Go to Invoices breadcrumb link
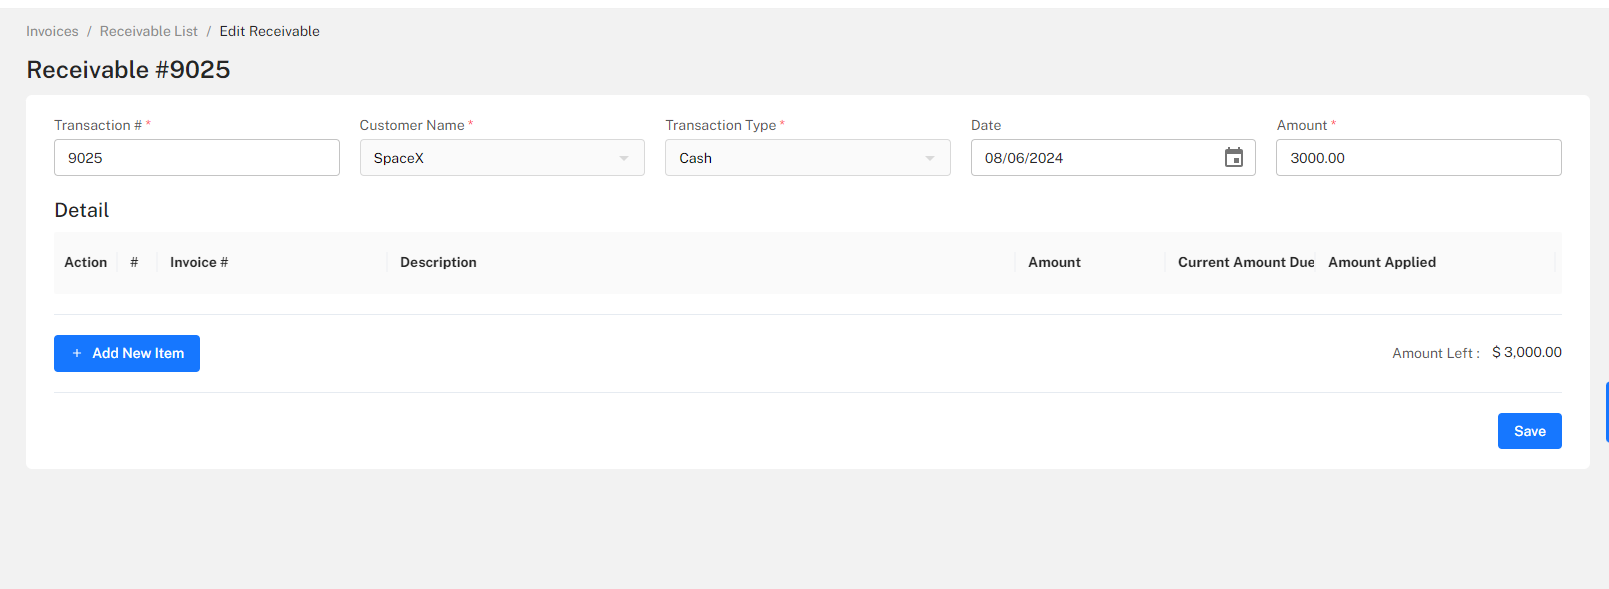The image size is (1609, 589). pyautogui.click(x=52, y=31)
